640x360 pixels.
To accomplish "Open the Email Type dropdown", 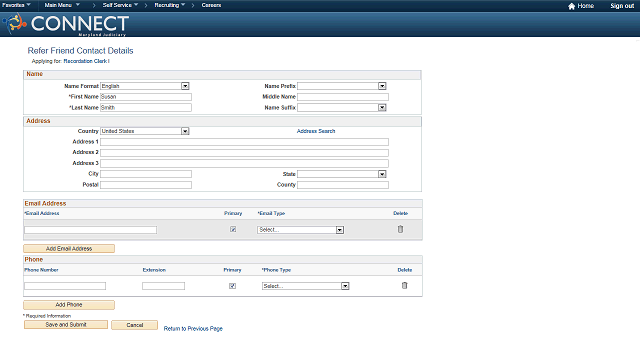I will point(300,230).
